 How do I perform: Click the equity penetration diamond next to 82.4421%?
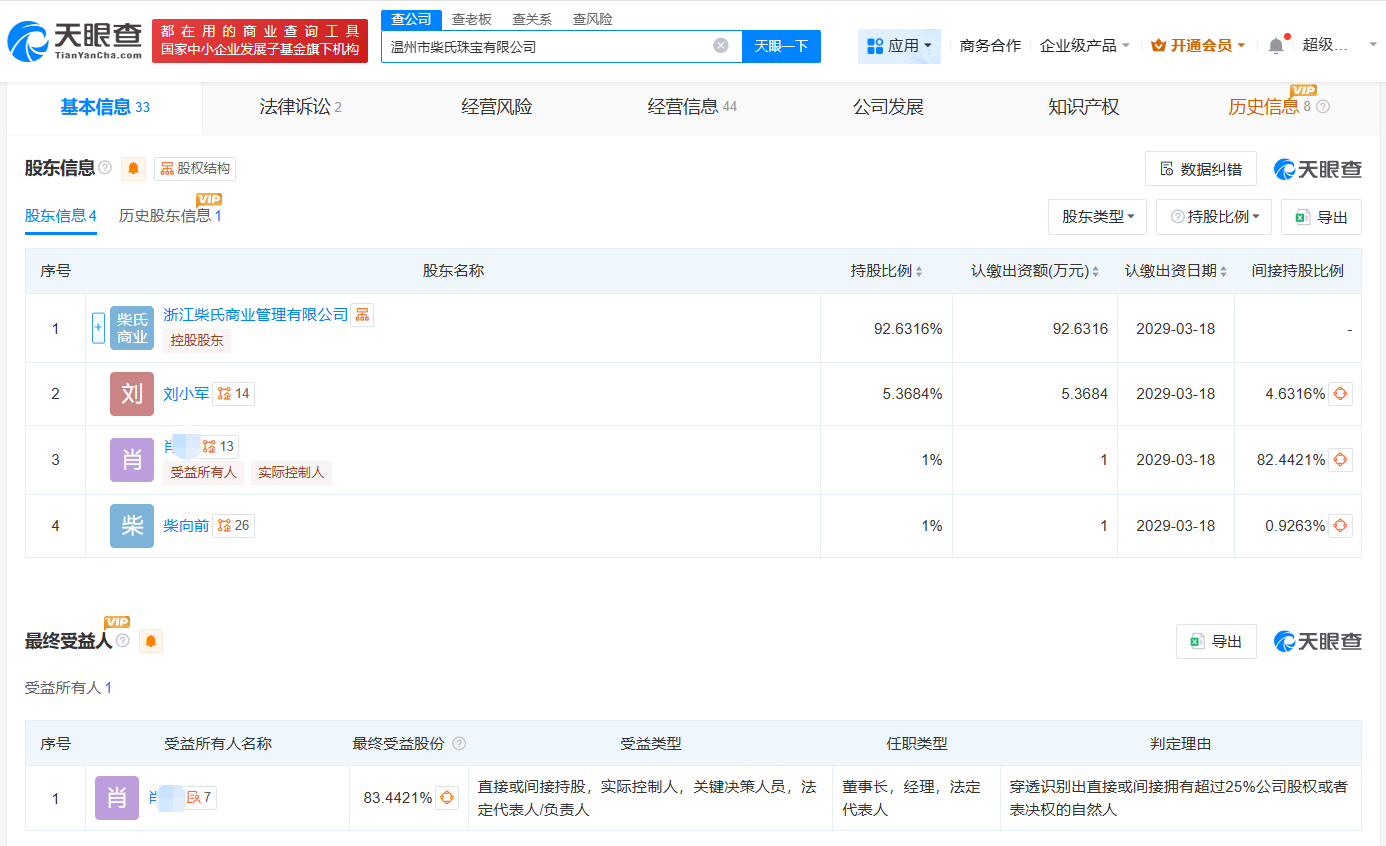tap(1339, 459)
